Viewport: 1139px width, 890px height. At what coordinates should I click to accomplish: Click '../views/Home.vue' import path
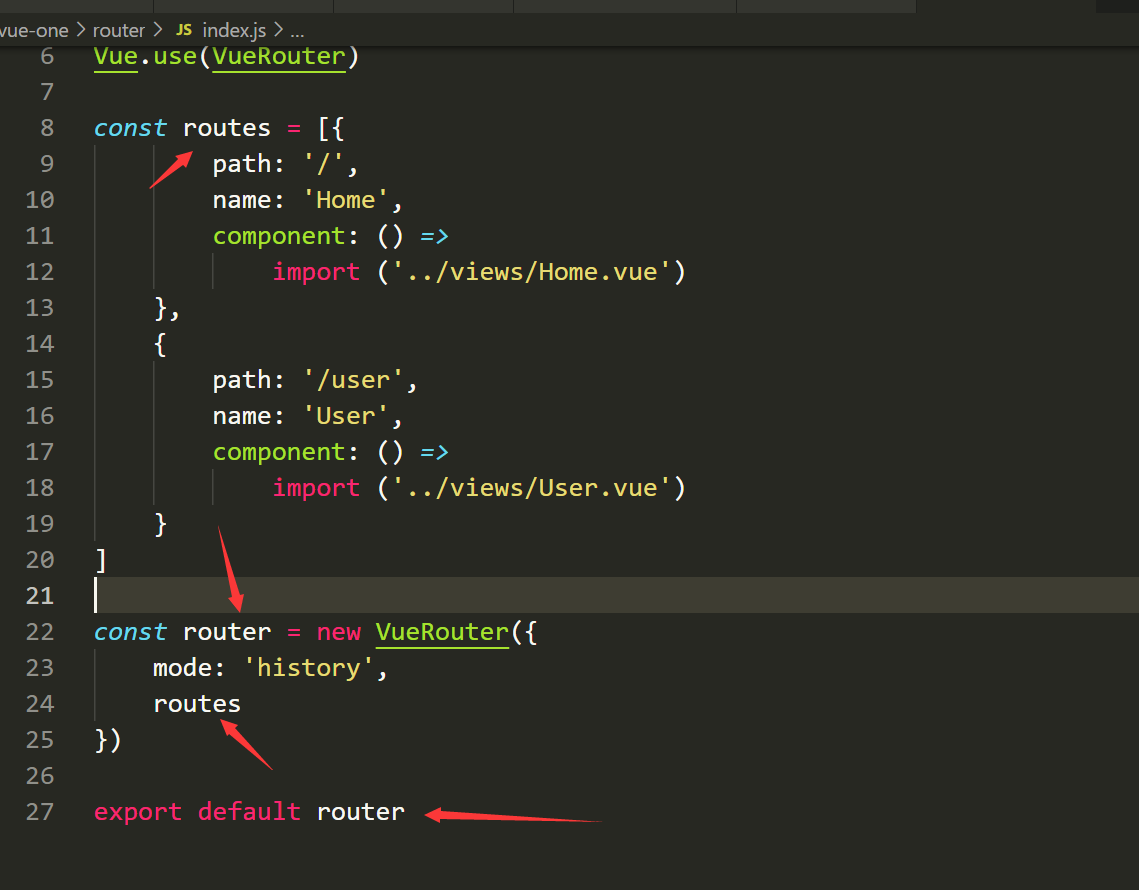point(532,272)
